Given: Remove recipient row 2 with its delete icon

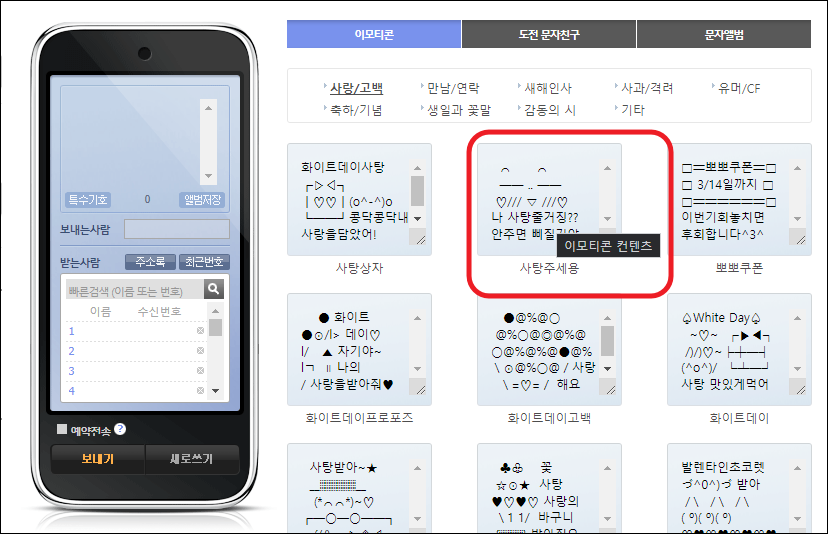Looking at the screenshot, I should pos(200,351).
